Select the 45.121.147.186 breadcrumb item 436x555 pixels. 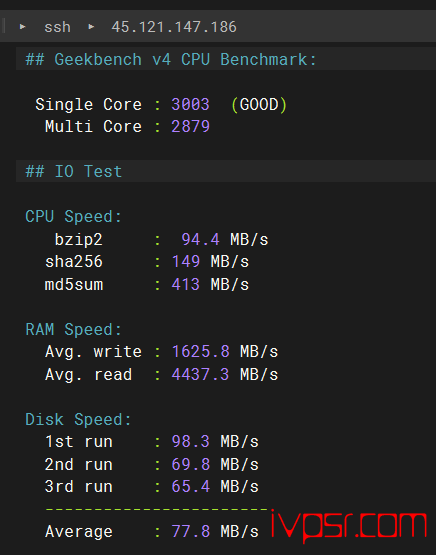(x=174, y=27)
